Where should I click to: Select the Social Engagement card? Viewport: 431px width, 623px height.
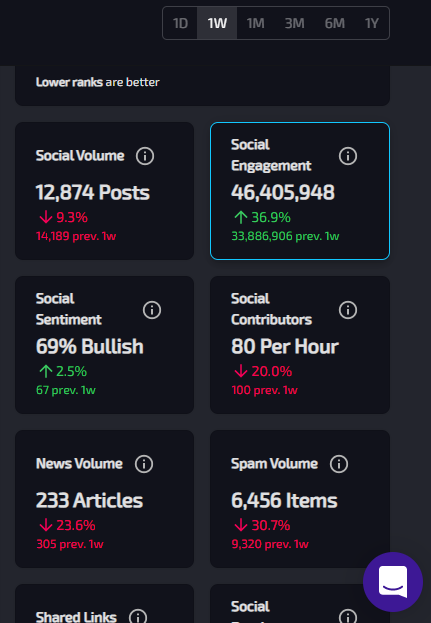coord(300,191)
